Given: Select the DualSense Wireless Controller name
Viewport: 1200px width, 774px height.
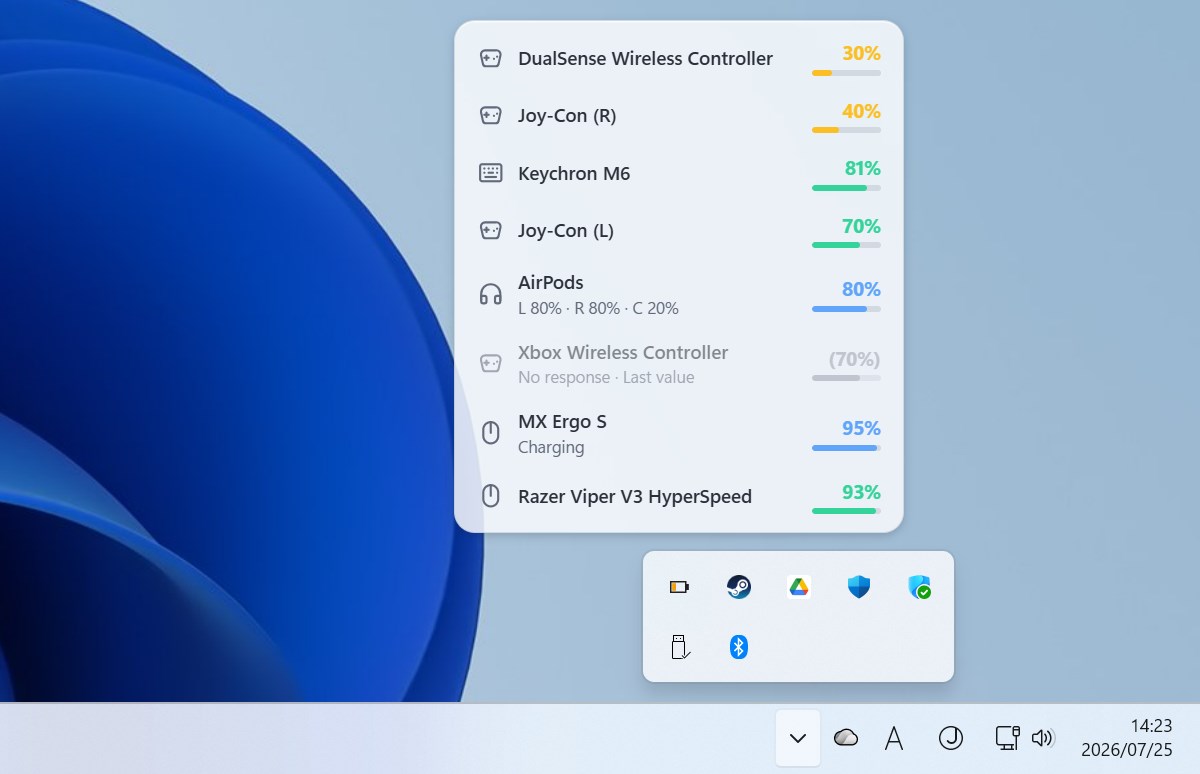Looking at the screenshot, I should pos(645,58).
